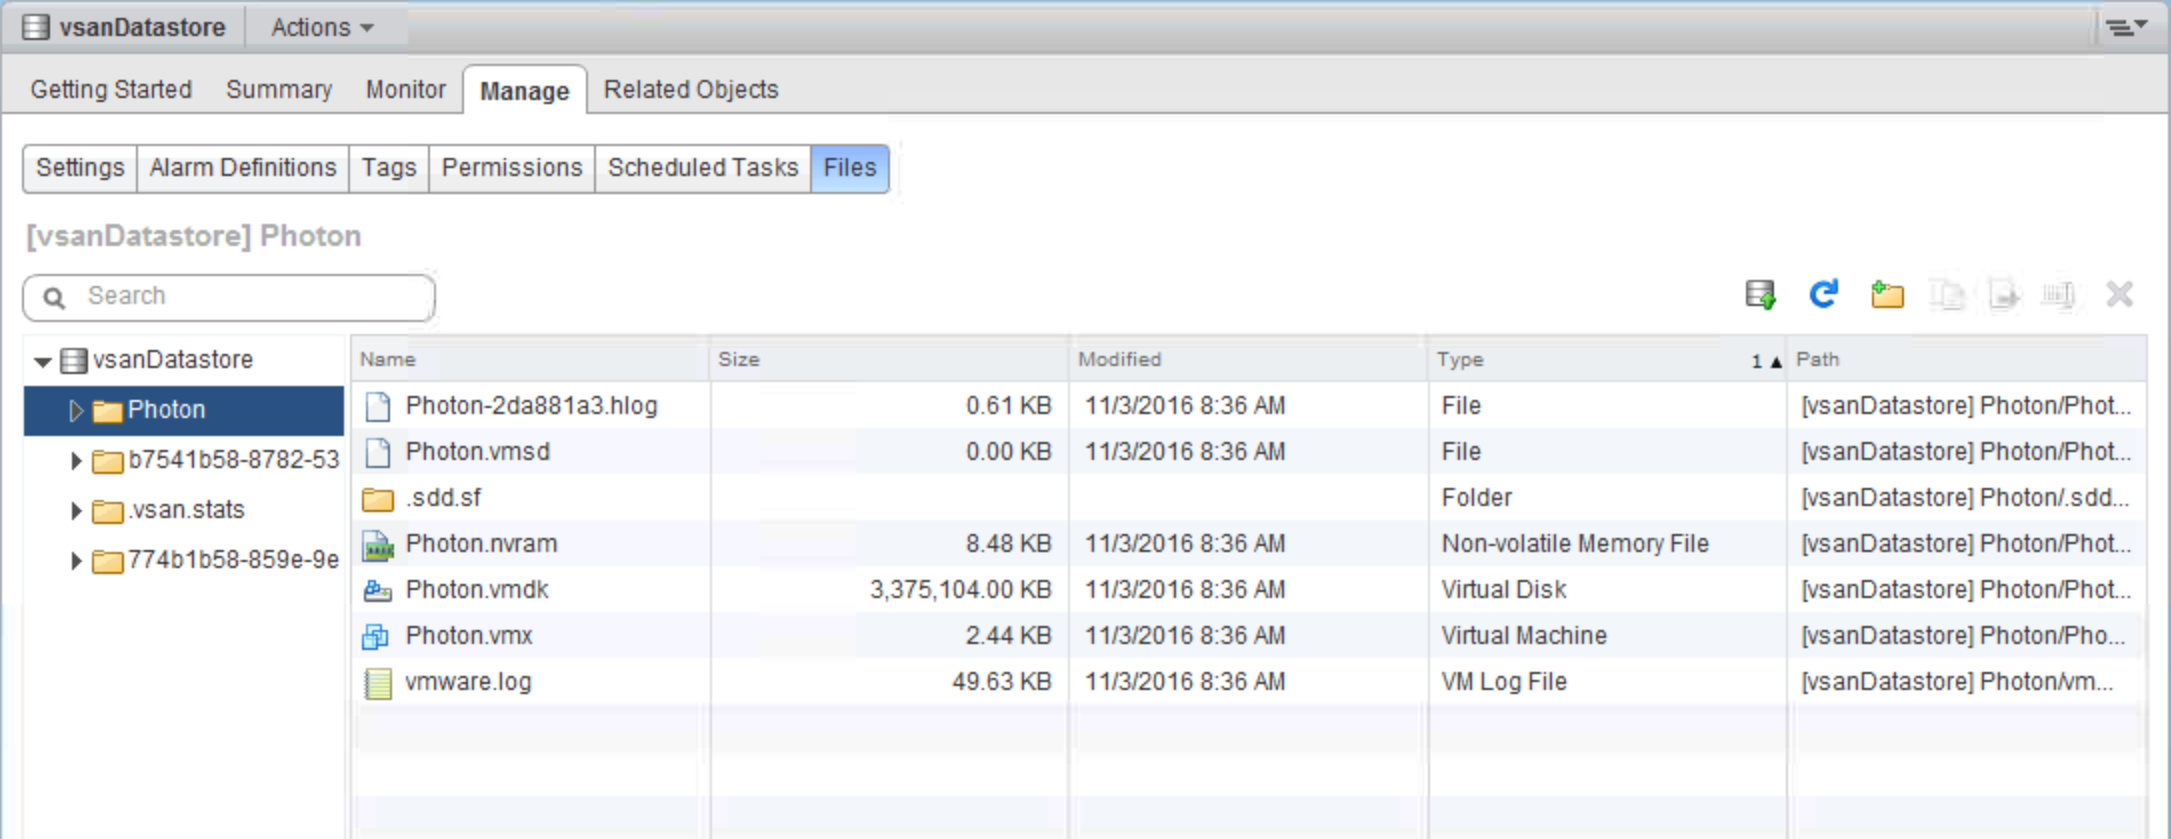Click the .sdd.sf folder icon

coord(377,499)
